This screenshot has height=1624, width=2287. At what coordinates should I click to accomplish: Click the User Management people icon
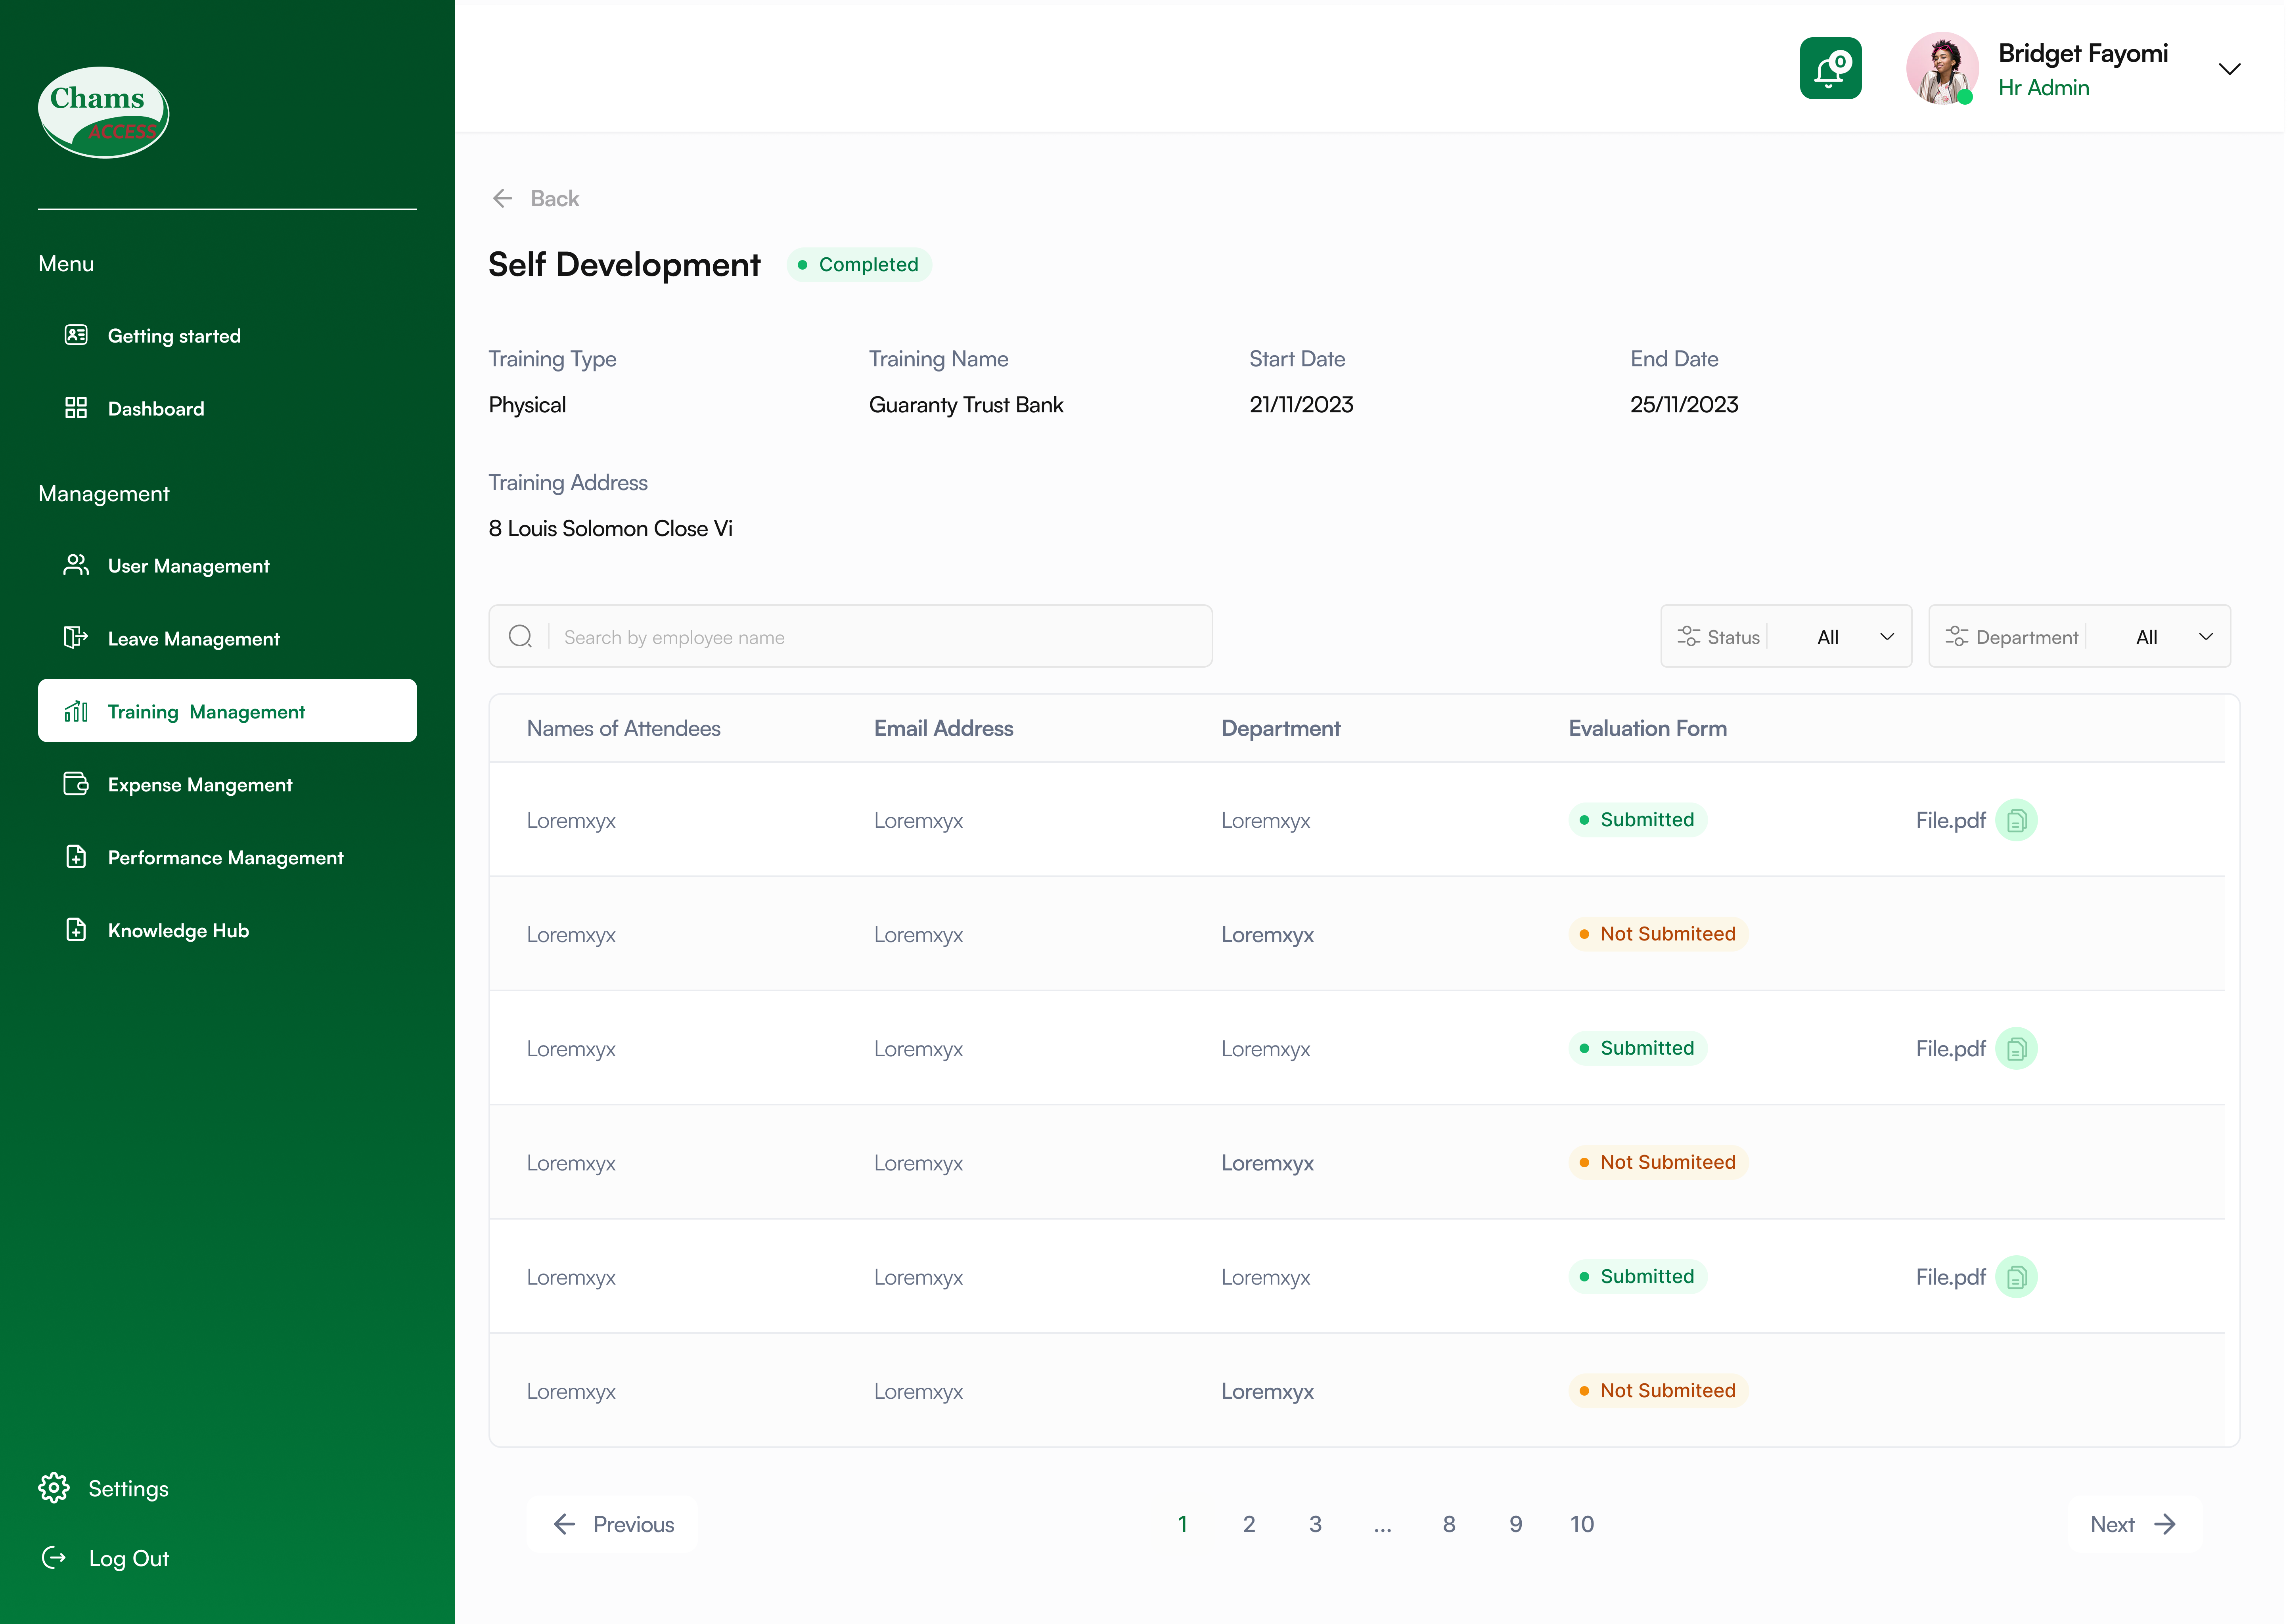tap(76, 565)
